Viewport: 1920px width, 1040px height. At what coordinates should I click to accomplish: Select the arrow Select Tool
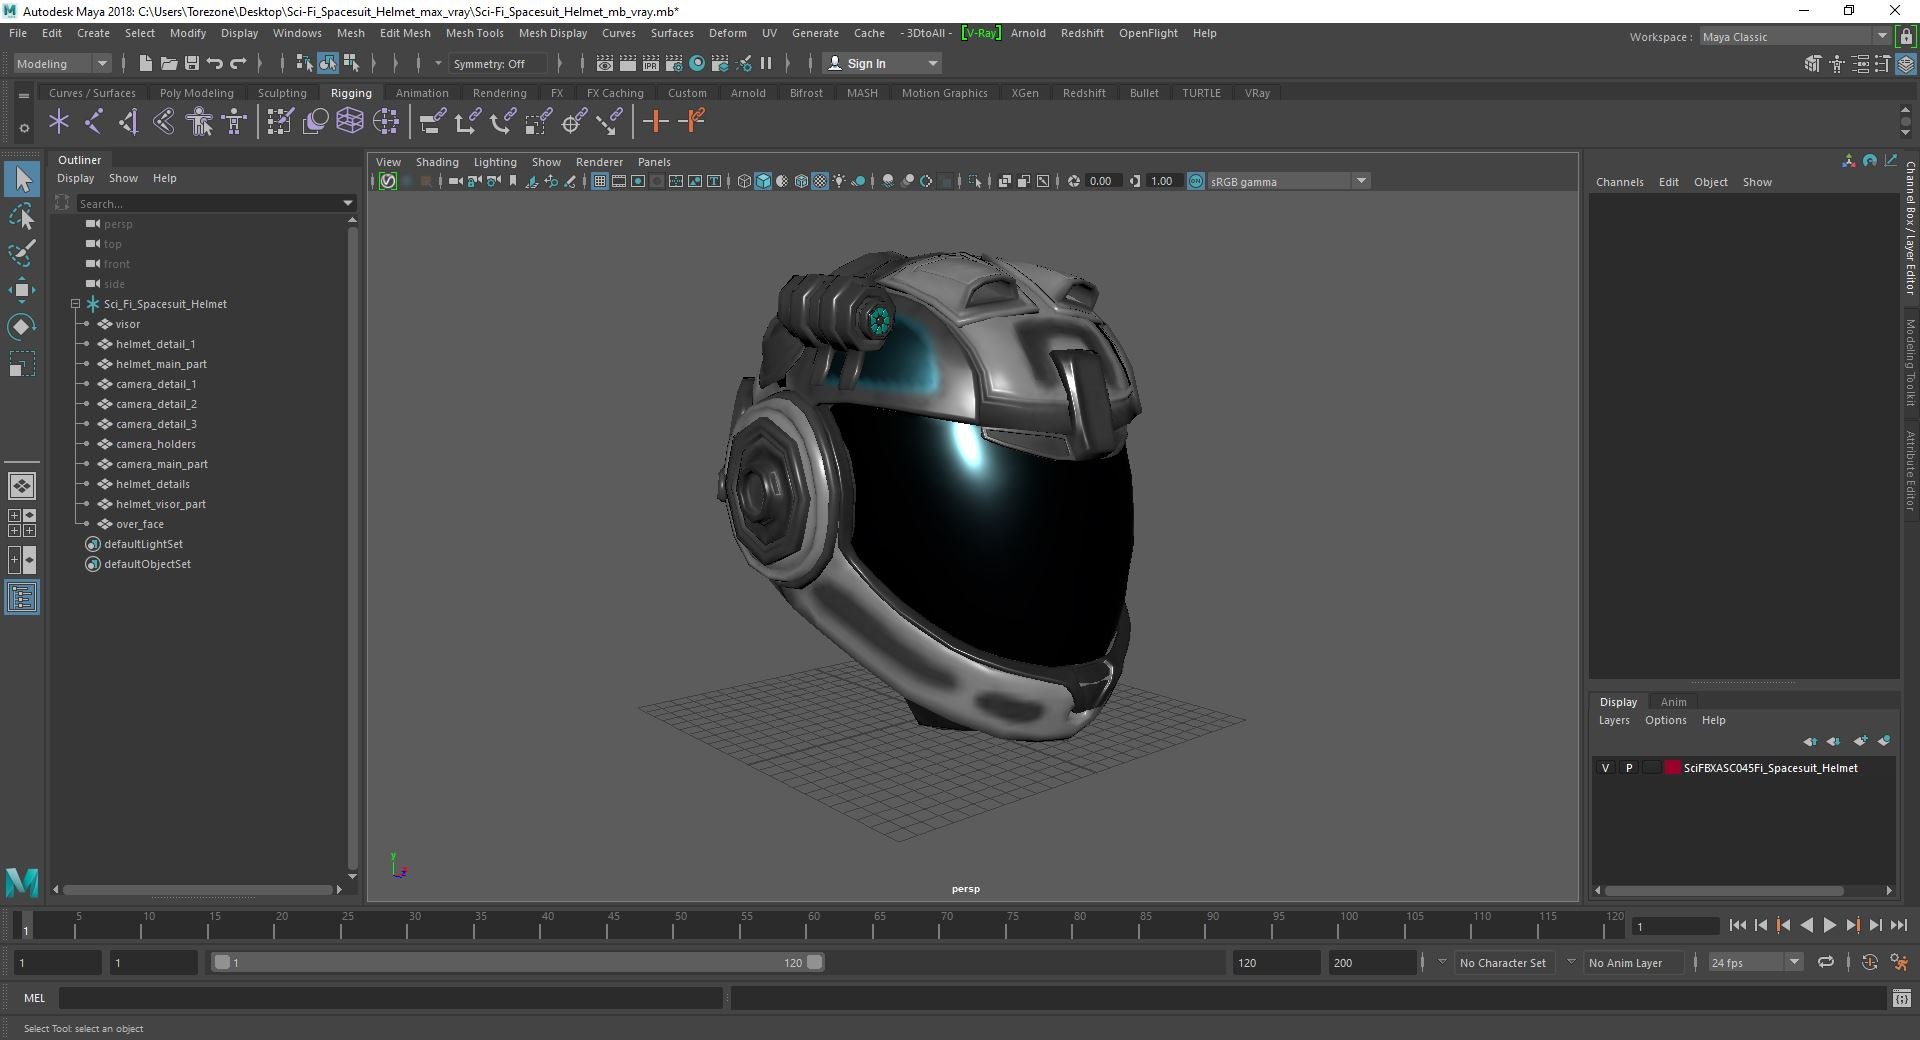22,180
